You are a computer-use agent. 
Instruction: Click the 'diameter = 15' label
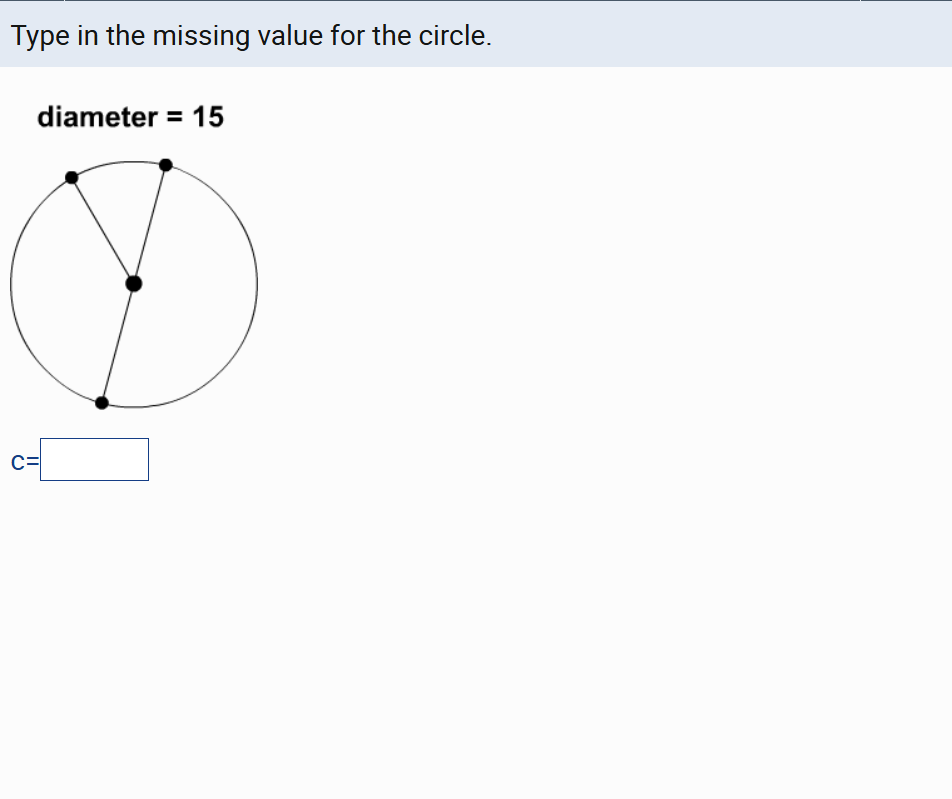click(x=131, y=117)
